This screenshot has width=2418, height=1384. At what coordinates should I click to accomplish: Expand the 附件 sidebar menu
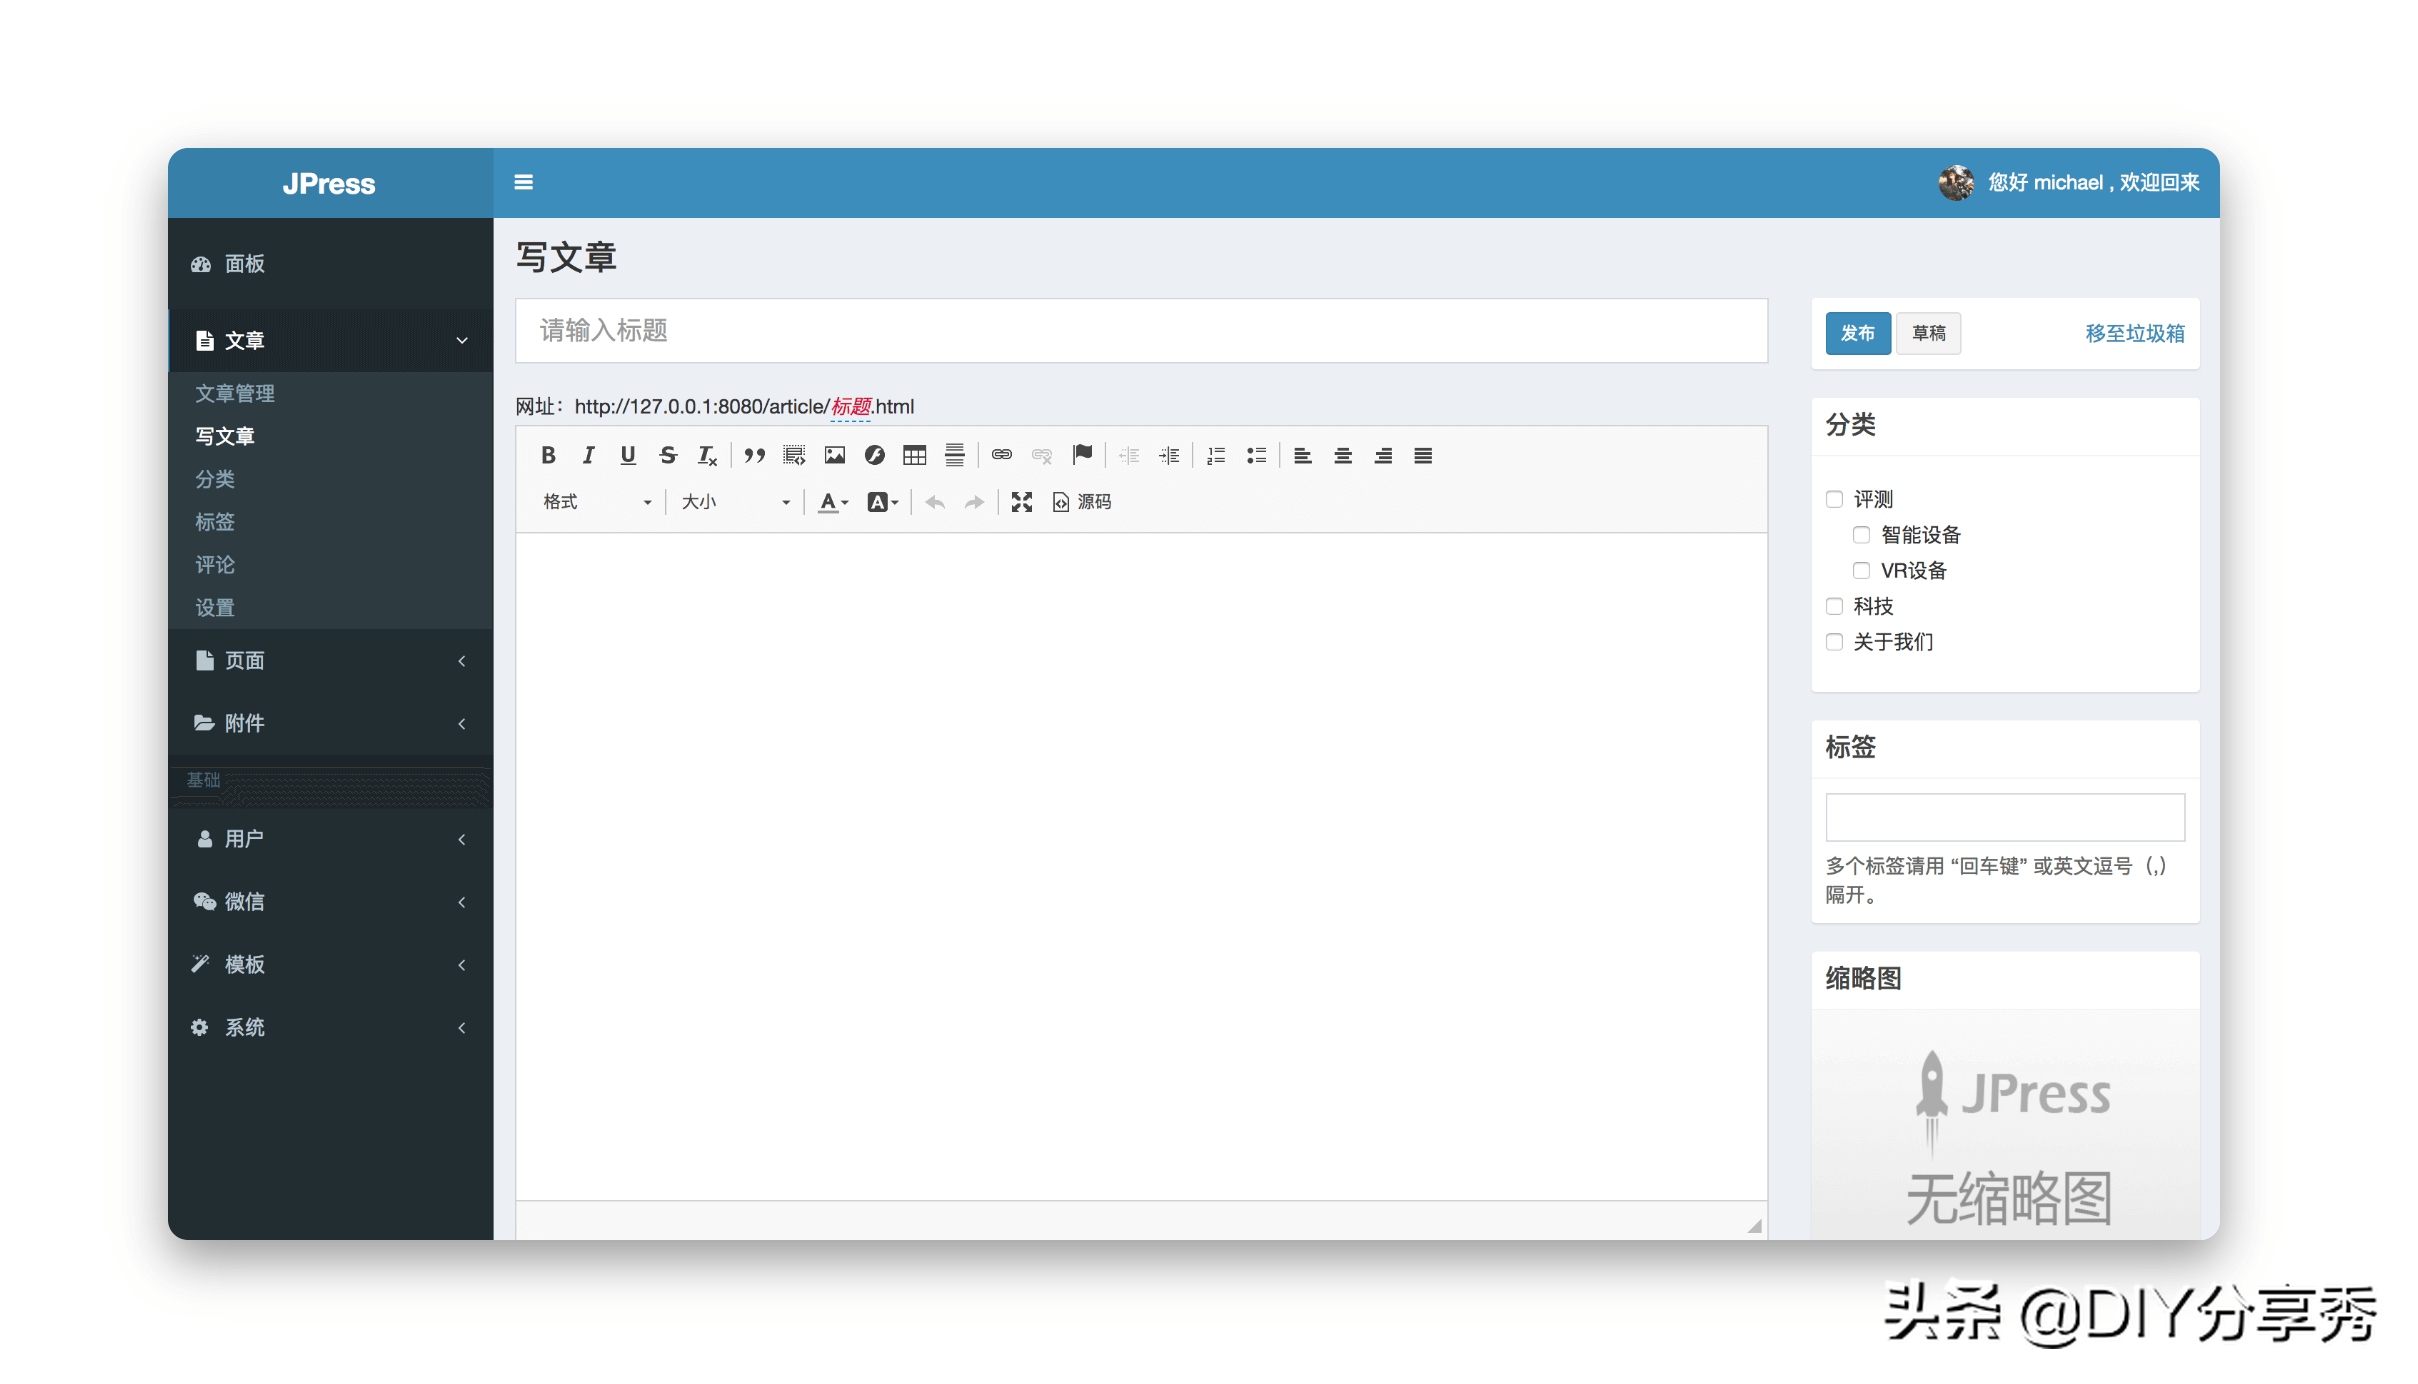click(x=331, y=724)
